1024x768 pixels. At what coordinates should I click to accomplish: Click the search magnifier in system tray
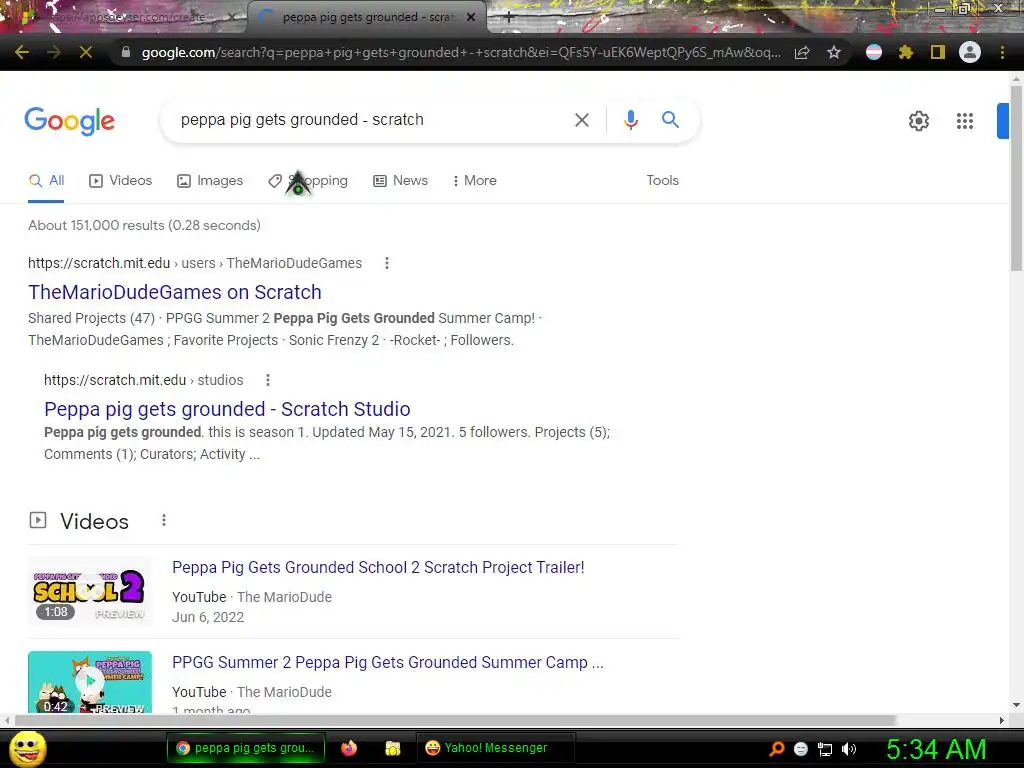(x=777, y=749)
